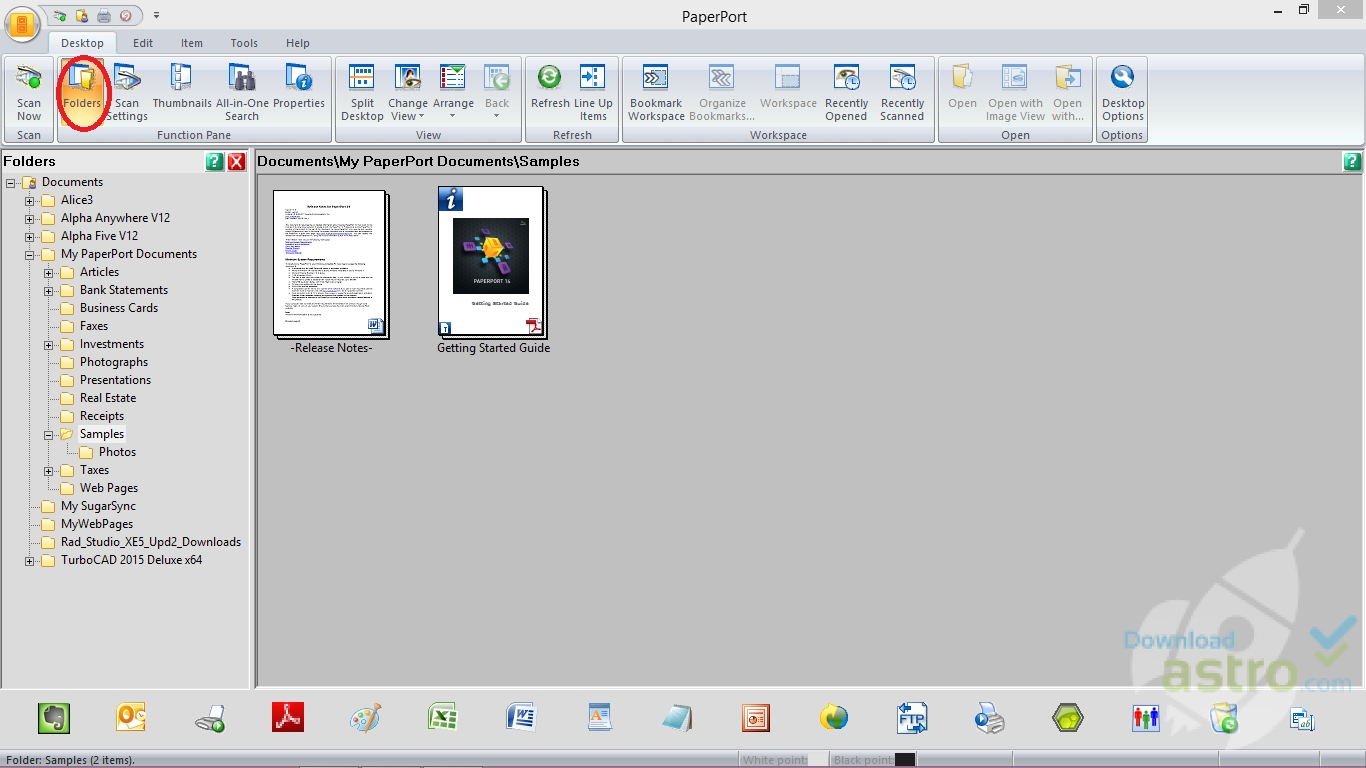Collapse the Documents root node
This screenshot has width=1366, height=768.
[10, 182]
